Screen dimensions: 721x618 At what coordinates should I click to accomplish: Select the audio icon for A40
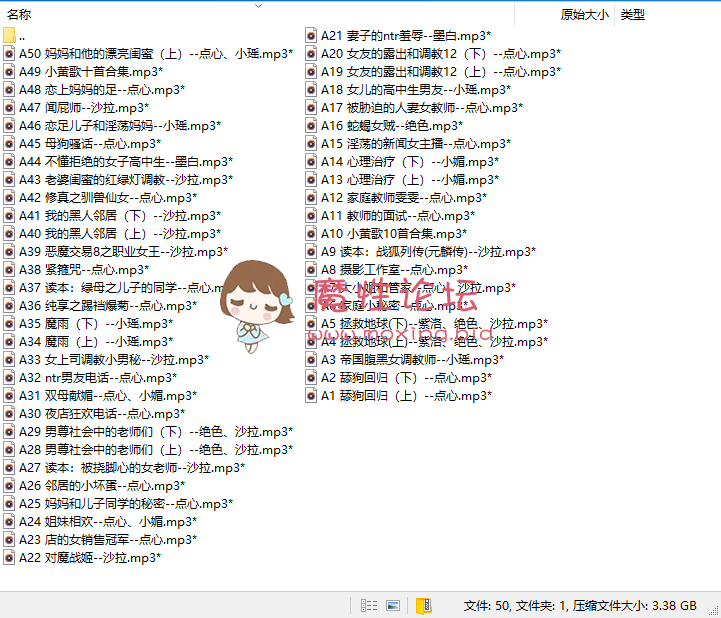9,234
